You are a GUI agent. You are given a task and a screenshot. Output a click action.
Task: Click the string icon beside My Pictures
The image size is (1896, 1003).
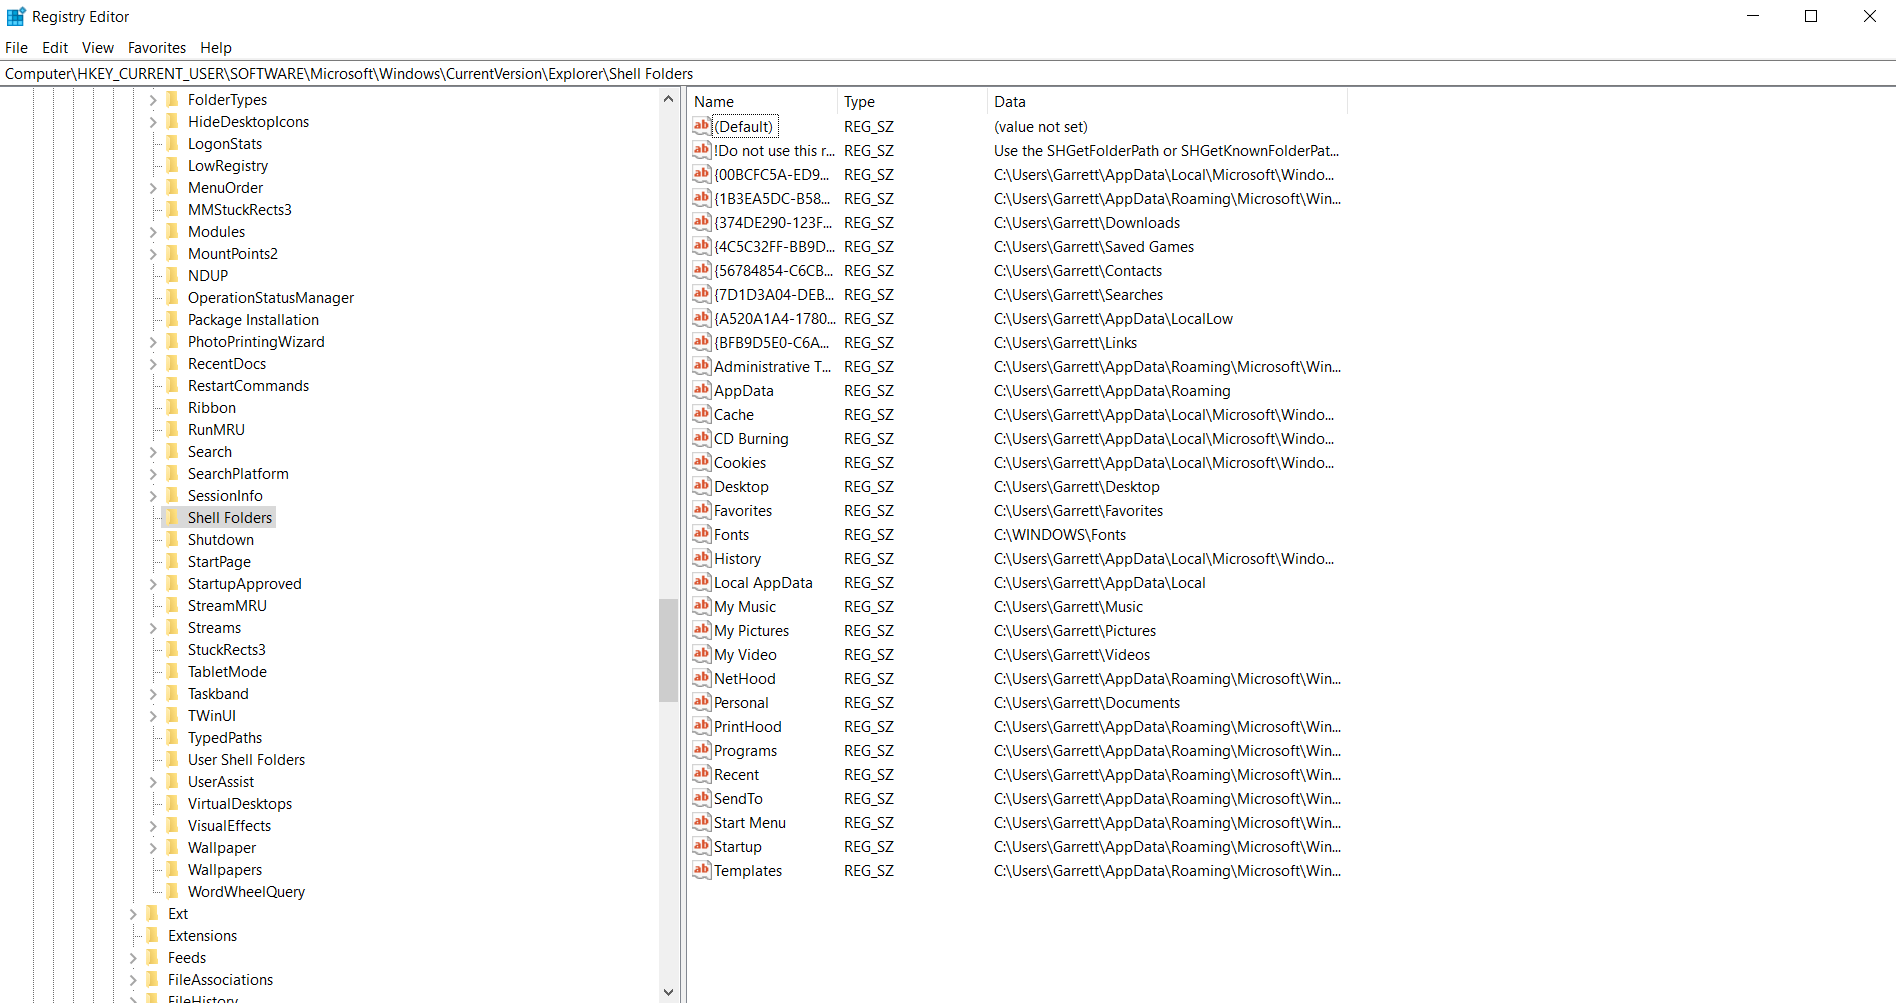point(702,630)
